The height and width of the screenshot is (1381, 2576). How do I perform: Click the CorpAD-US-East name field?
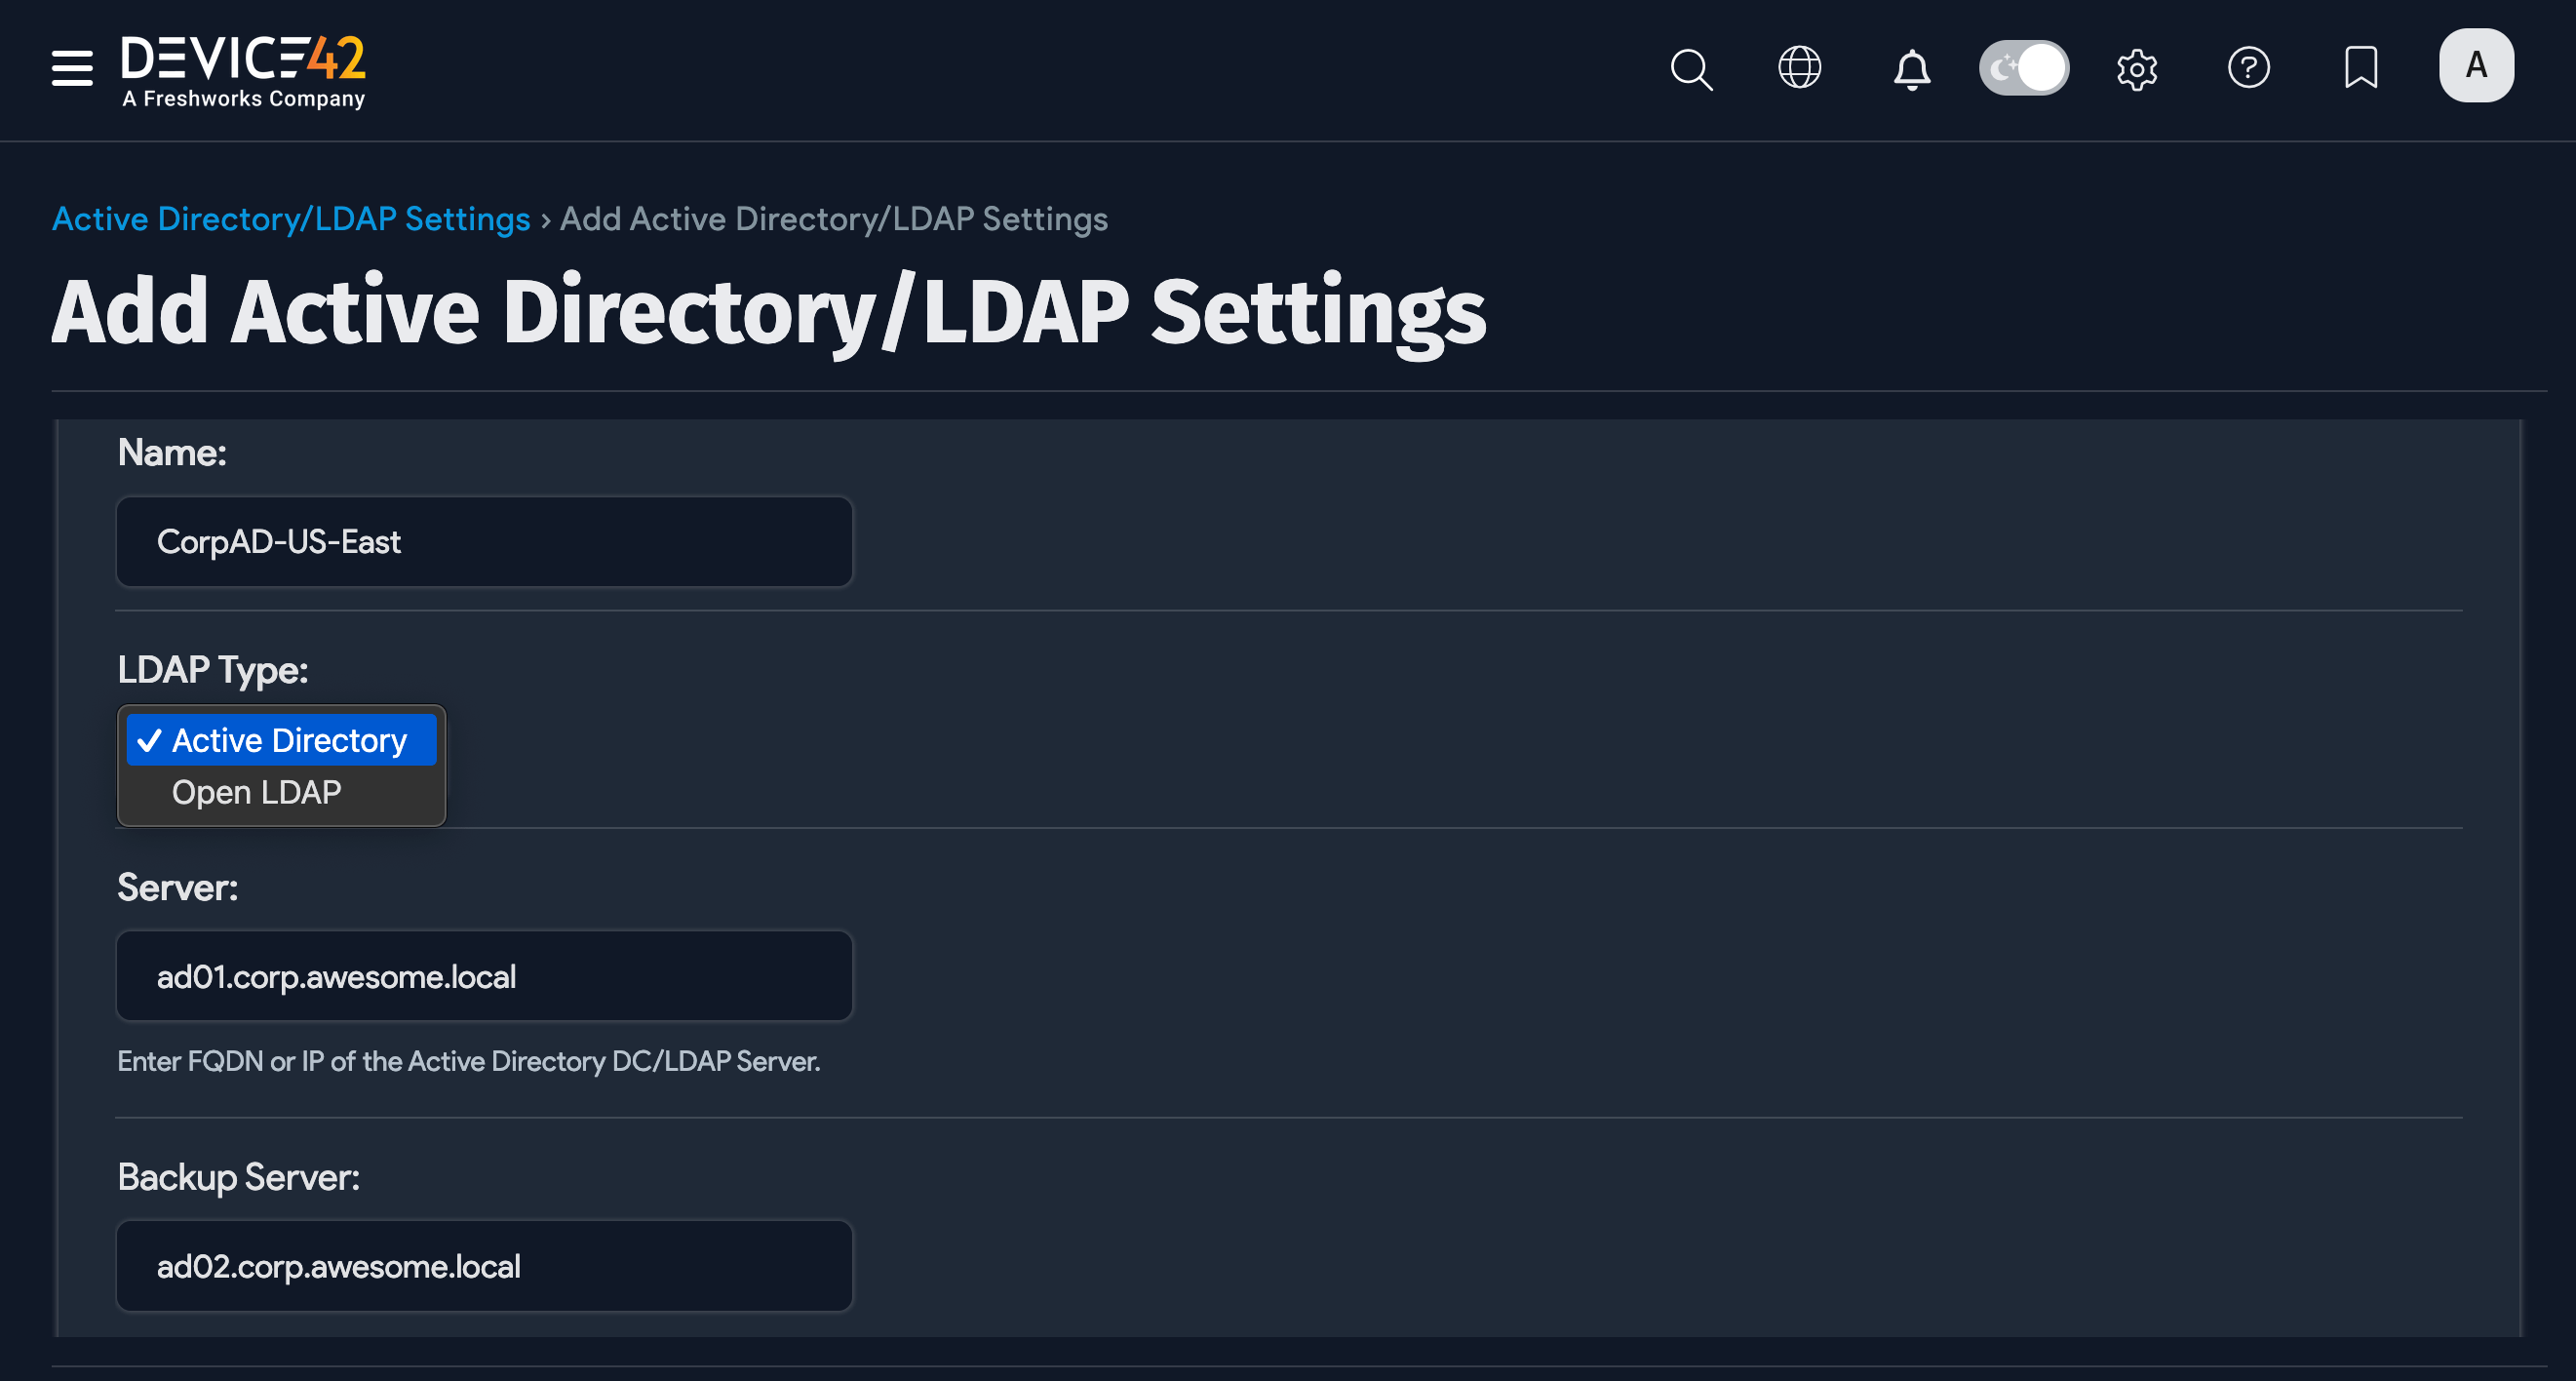tap(484, 542)
